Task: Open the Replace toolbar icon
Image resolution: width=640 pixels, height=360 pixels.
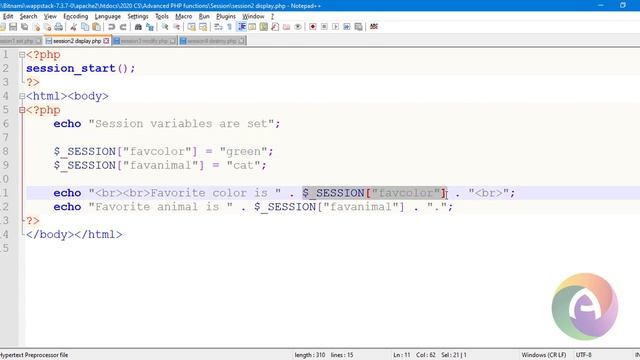Action: coord(150,27)
